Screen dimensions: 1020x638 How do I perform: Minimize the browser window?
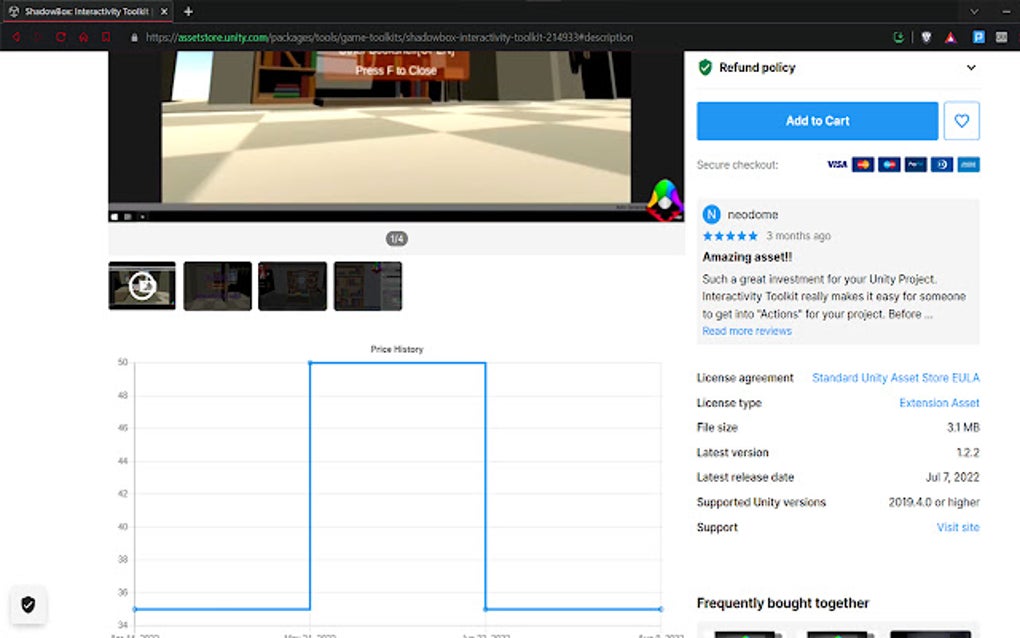(1006, 11)
